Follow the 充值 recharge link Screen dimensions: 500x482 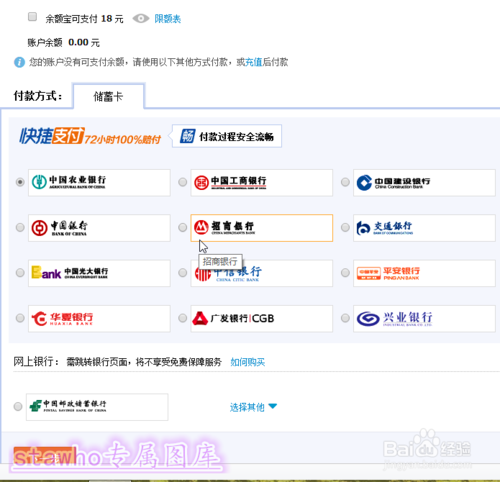(254, 62)
